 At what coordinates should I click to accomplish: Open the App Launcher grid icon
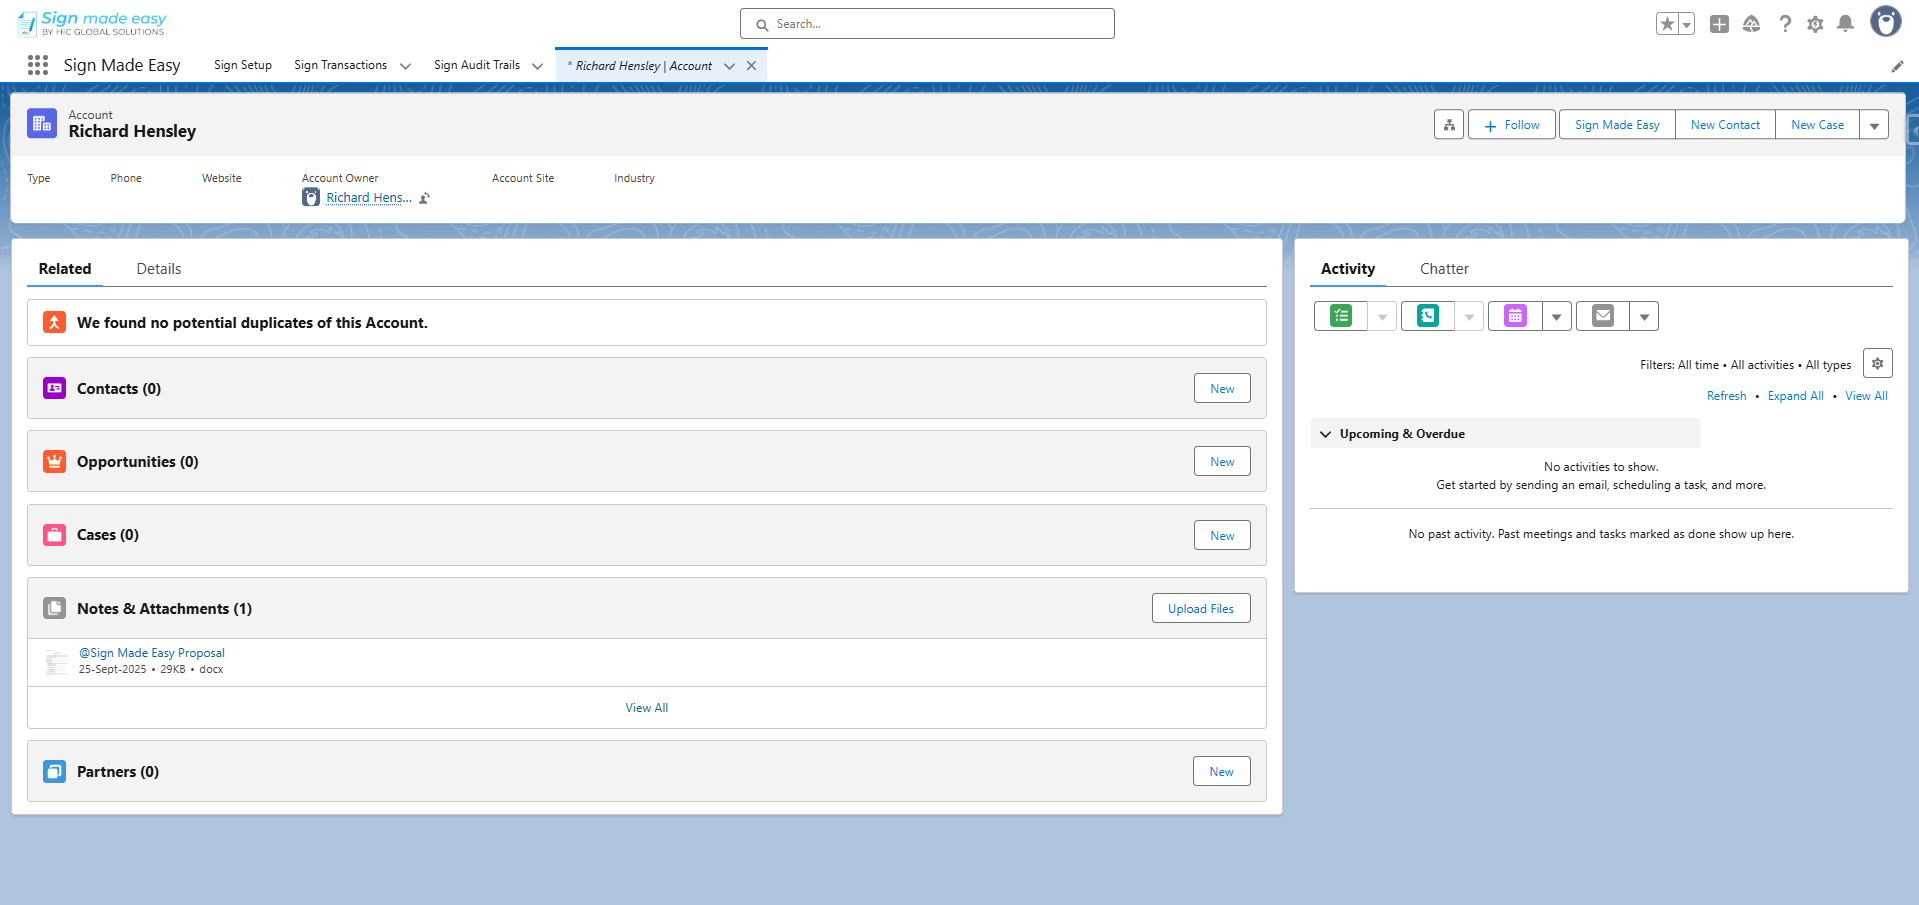tap(38, 65)
